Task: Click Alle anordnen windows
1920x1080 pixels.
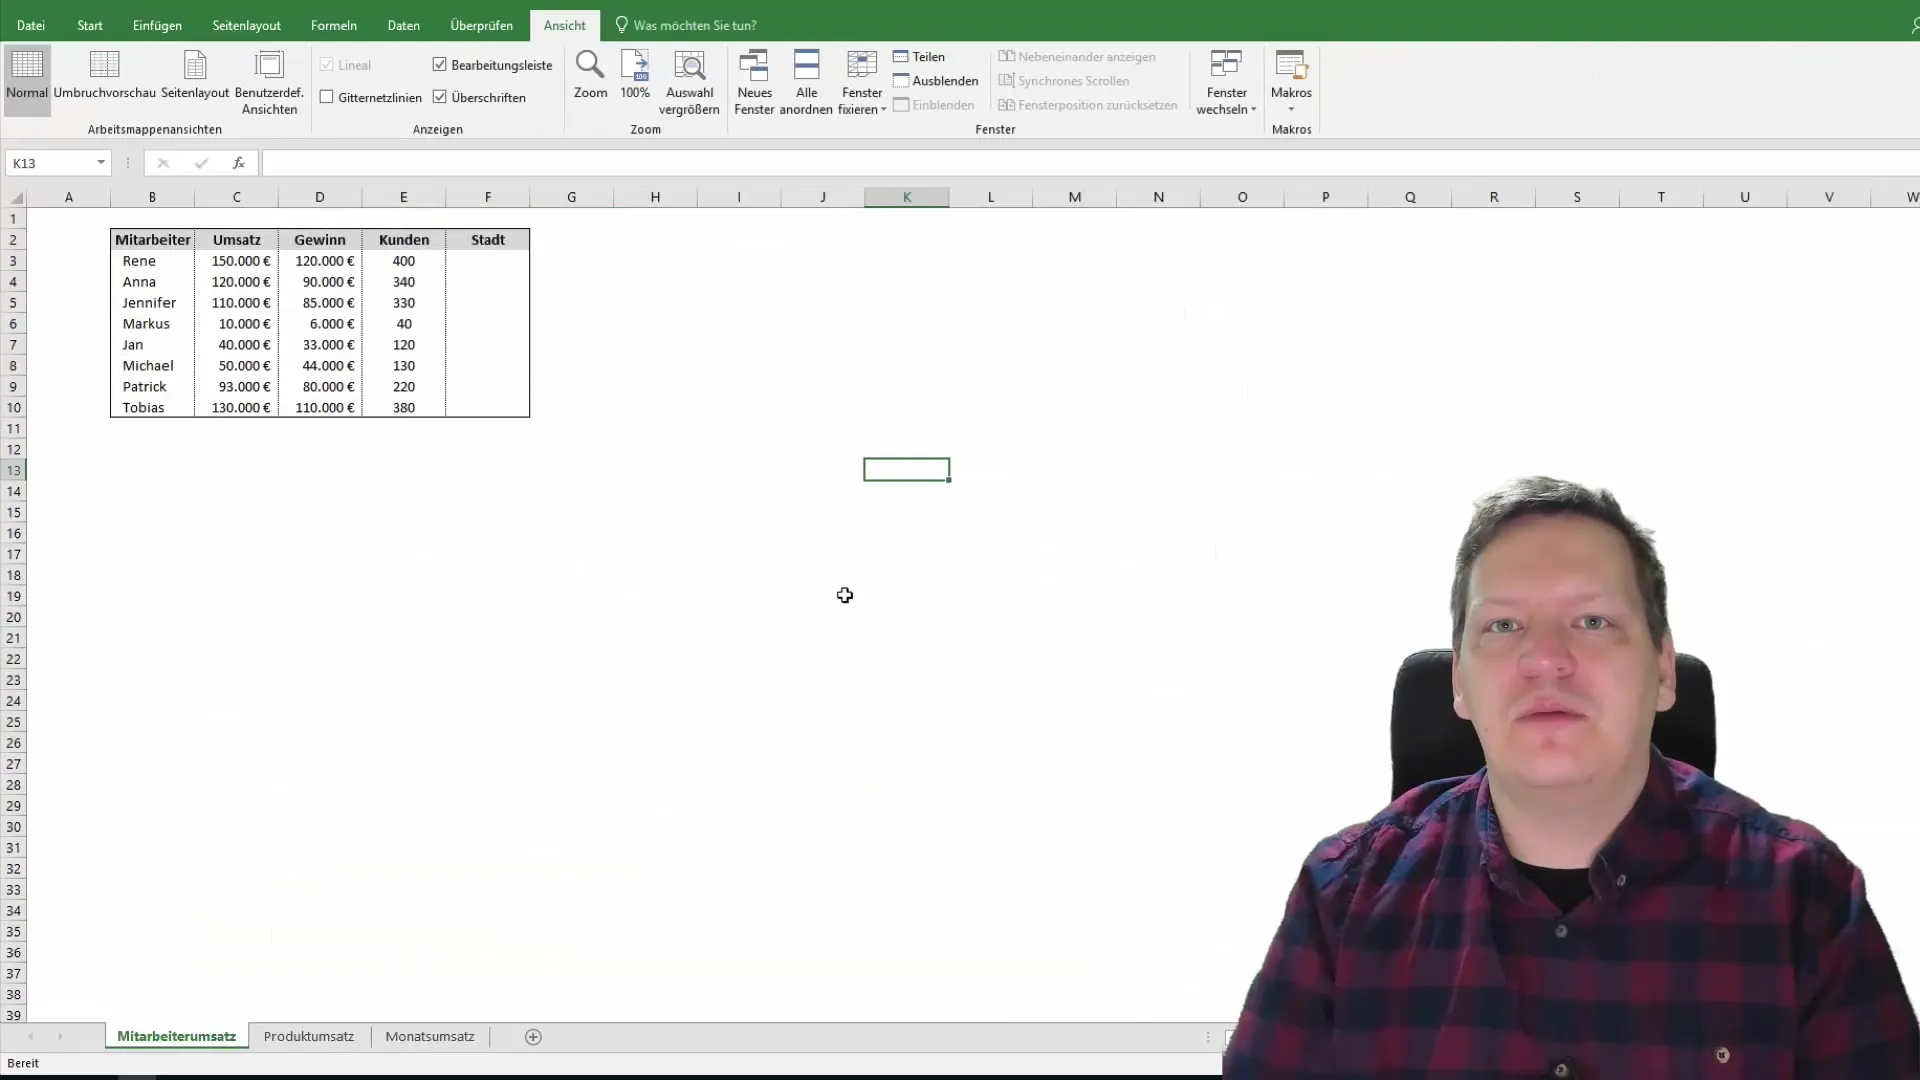Action: point(806,82)
